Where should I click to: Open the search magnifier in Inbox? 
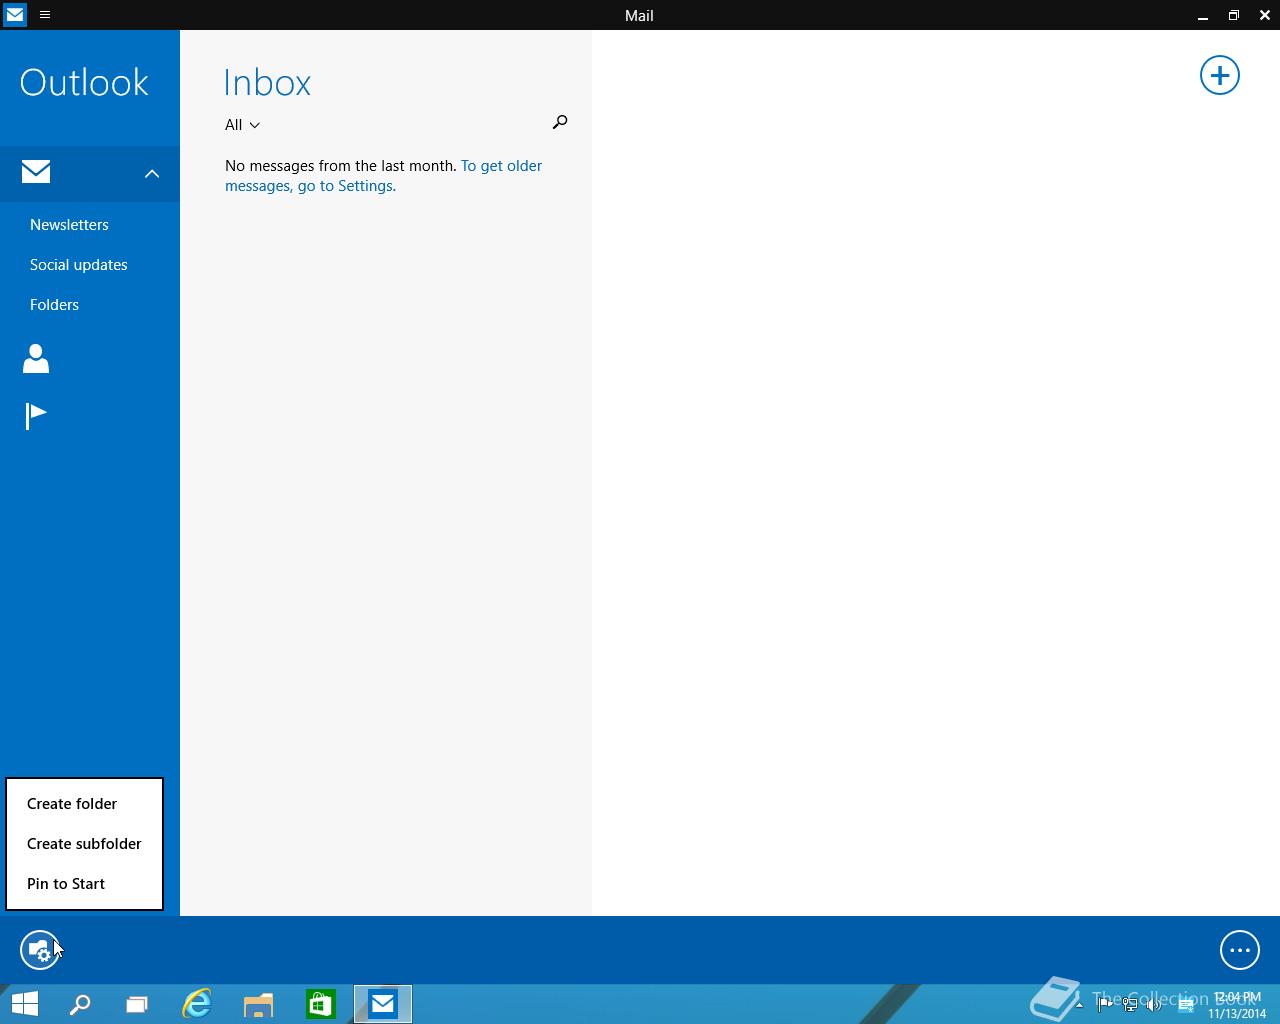pyautogui.click(x=559, y=122)
